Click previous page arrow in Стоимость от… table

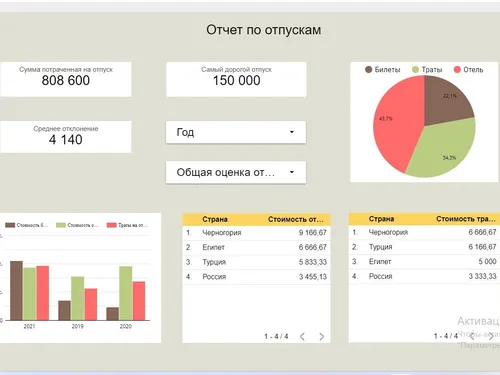[302, 337]
